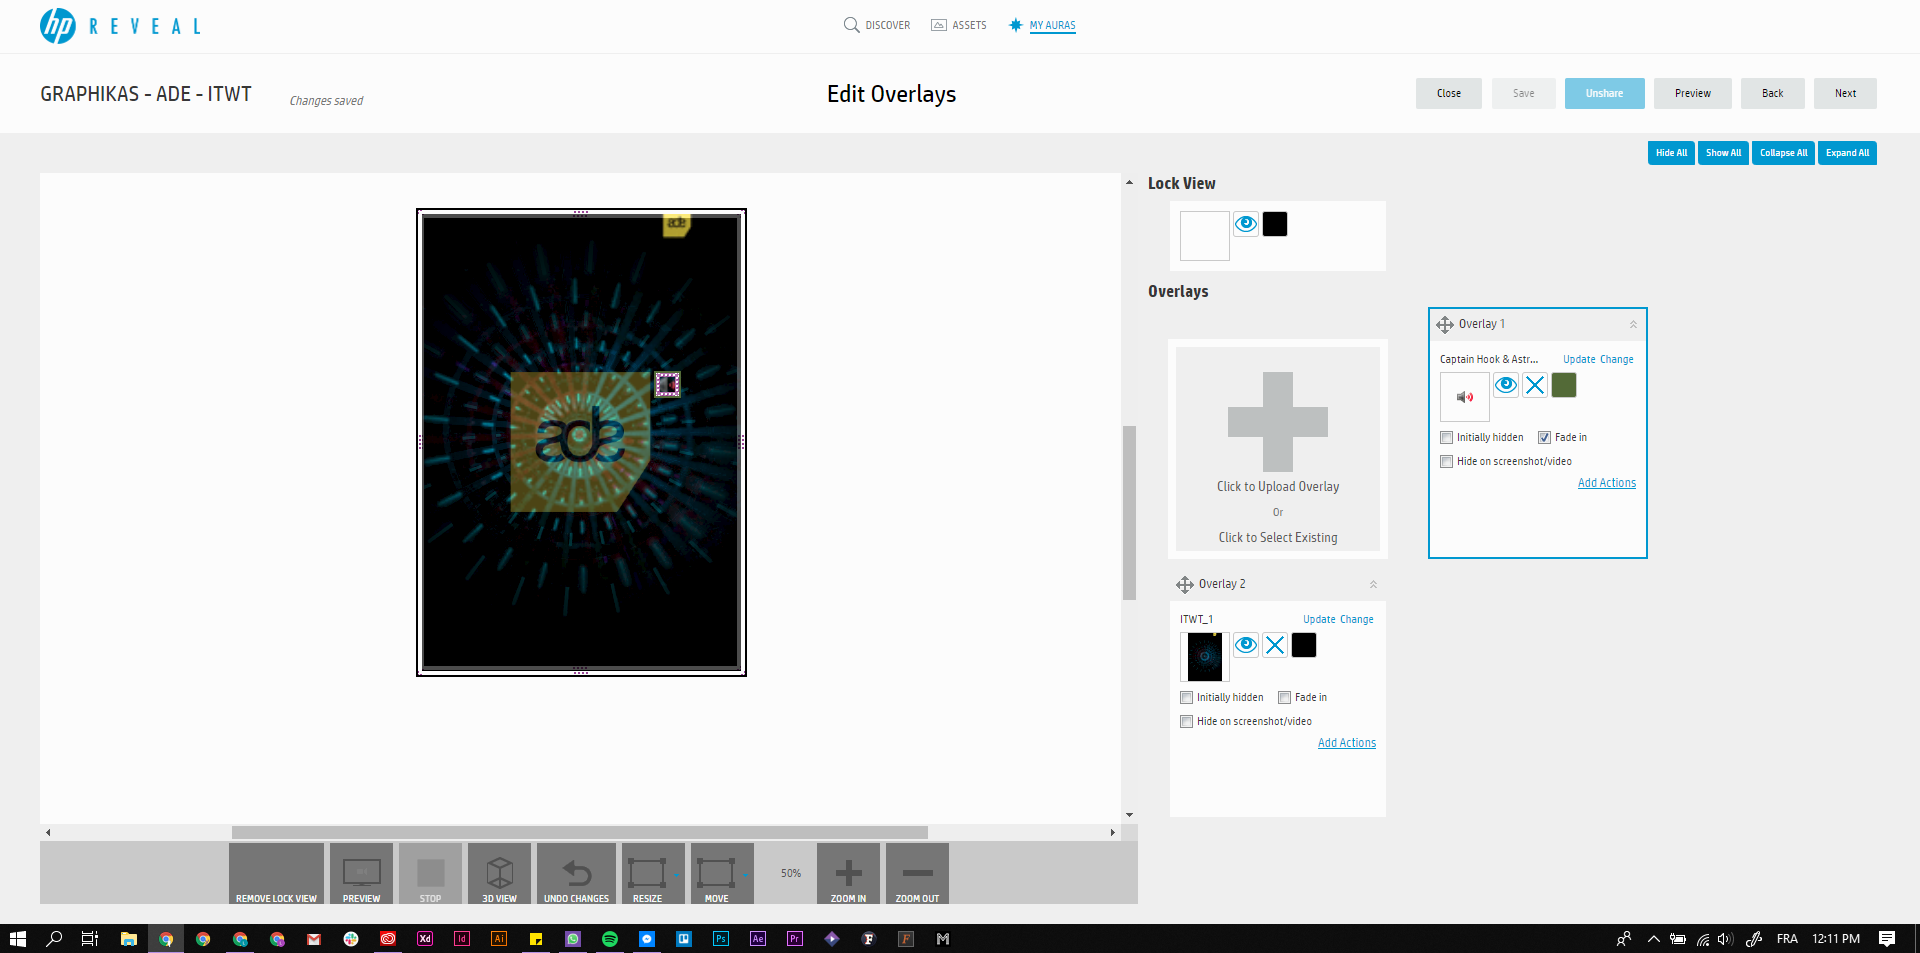The image size is (1920, 953).
Task: Click to Select Existing overlay
Action: (x=1278, y=537)
